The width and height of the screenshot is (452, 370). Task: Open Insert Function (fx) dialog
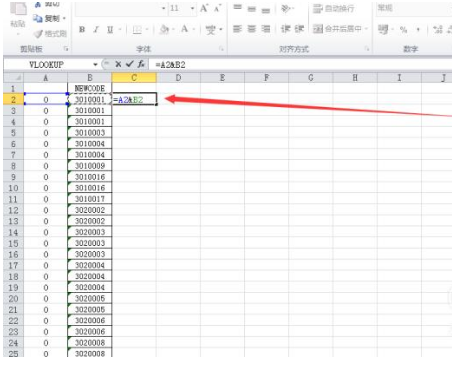point(141,64)
